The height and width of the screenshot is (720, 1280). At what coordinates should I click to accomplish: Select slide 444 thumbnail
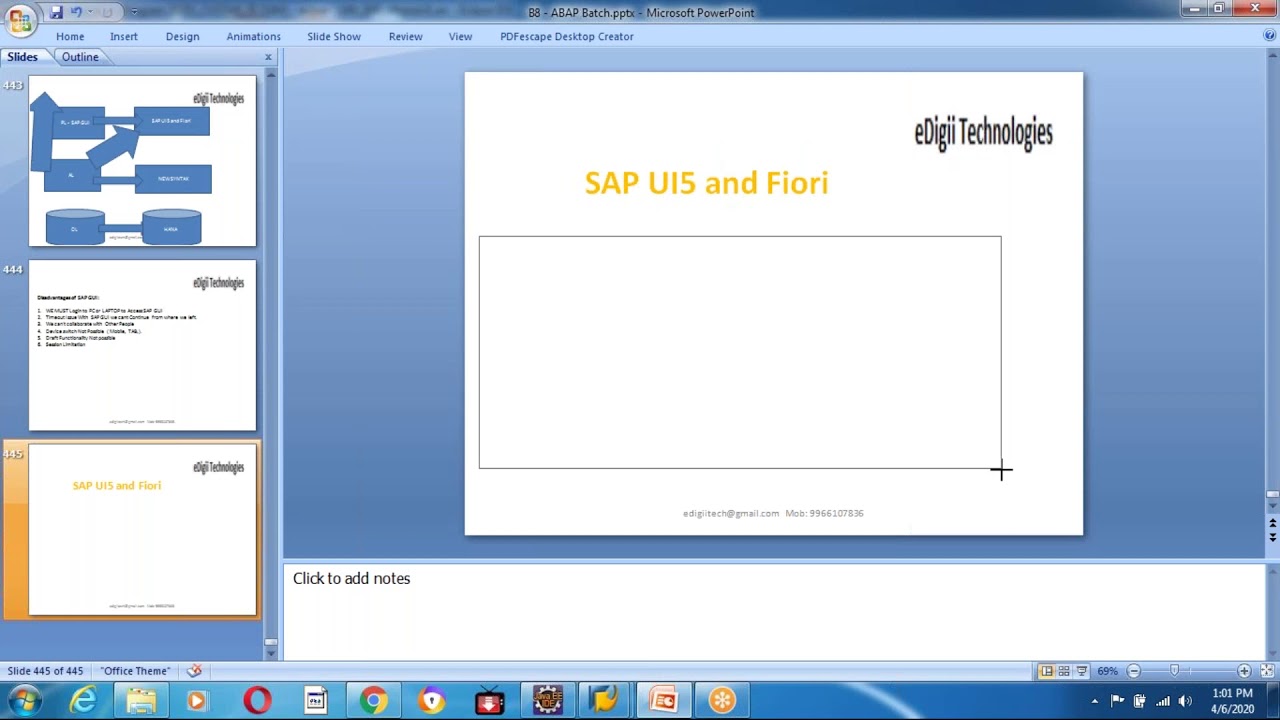142,345
